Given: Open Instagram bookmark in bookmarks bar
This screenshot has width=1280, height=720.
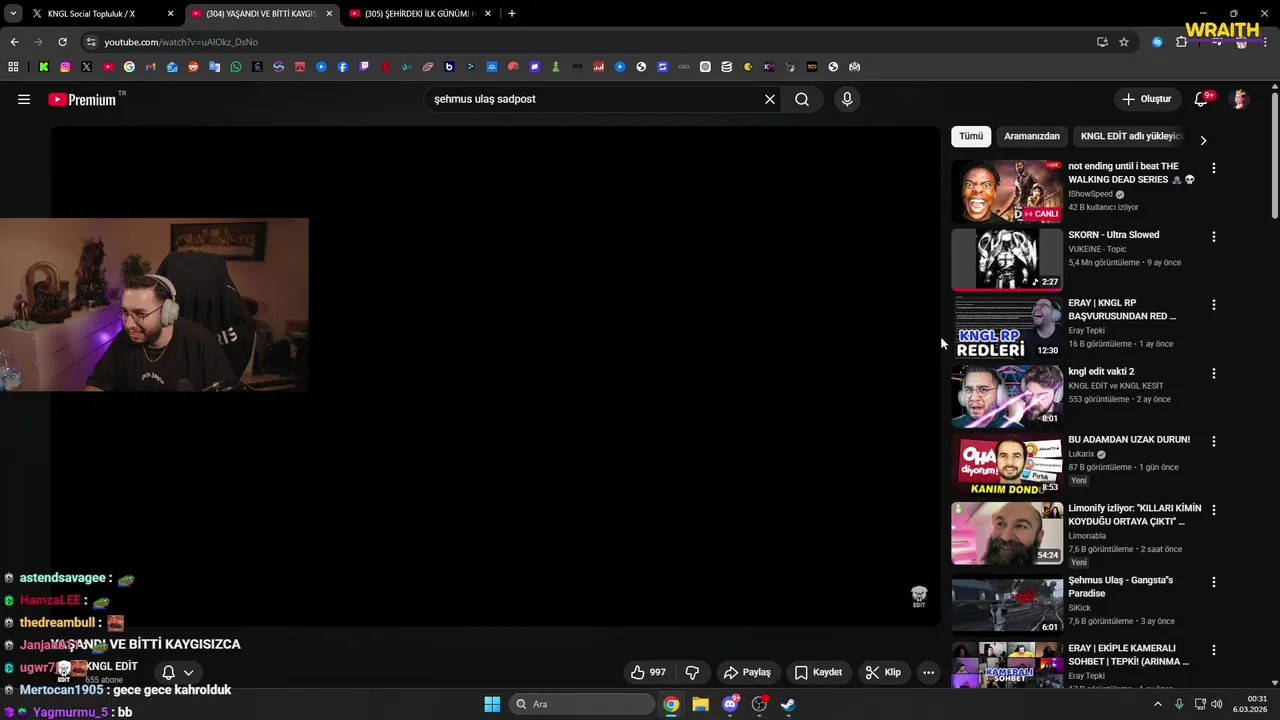Looking at the screenshot, I should click(x=65, y=67).
